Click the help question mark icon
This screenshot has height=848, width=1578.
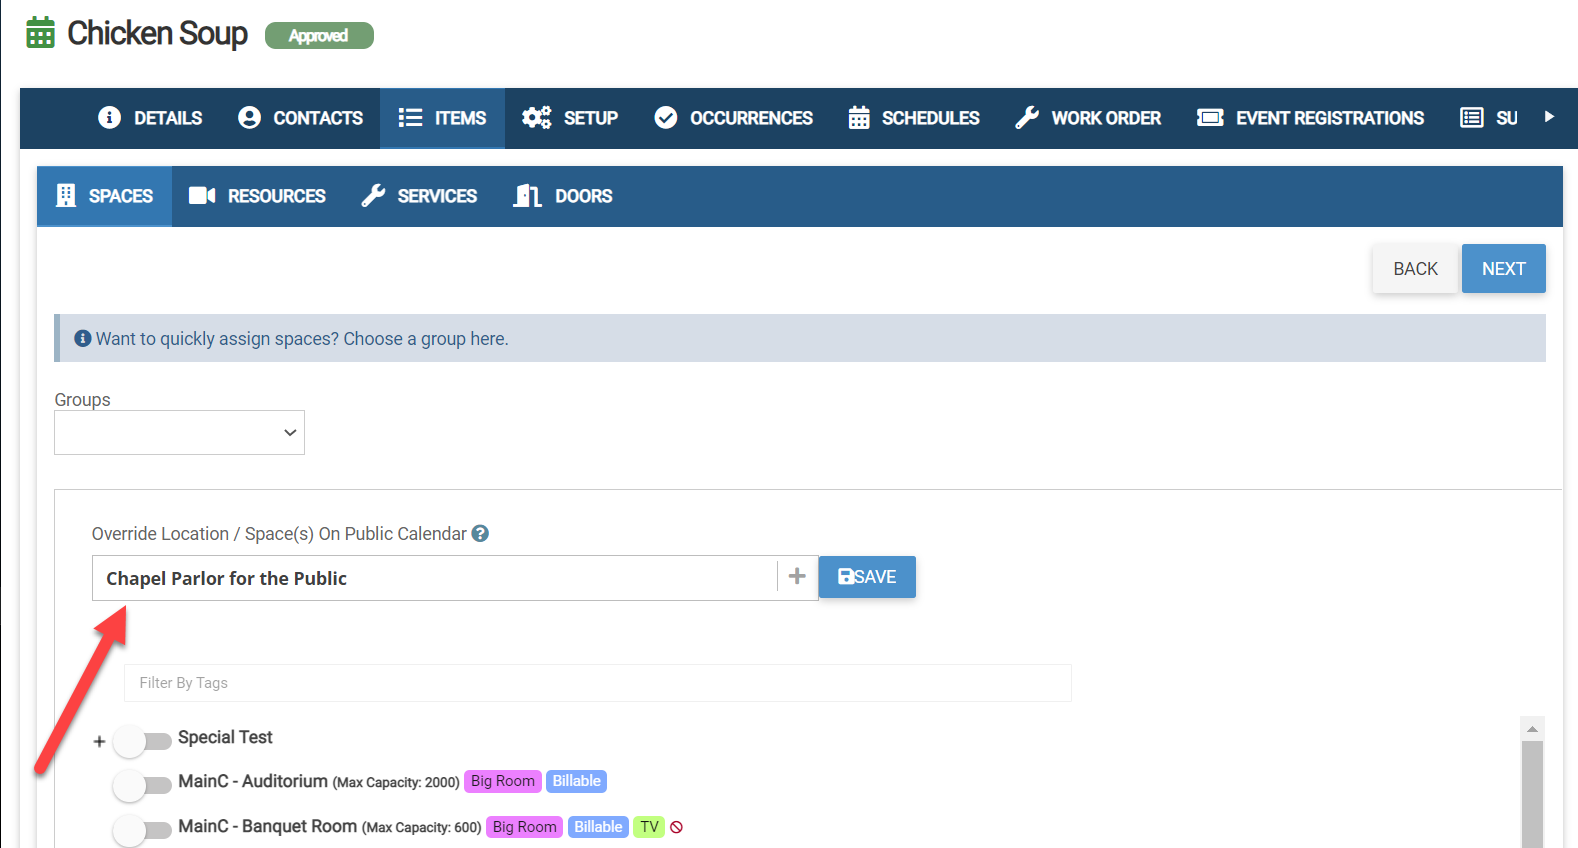coord(480,534)
